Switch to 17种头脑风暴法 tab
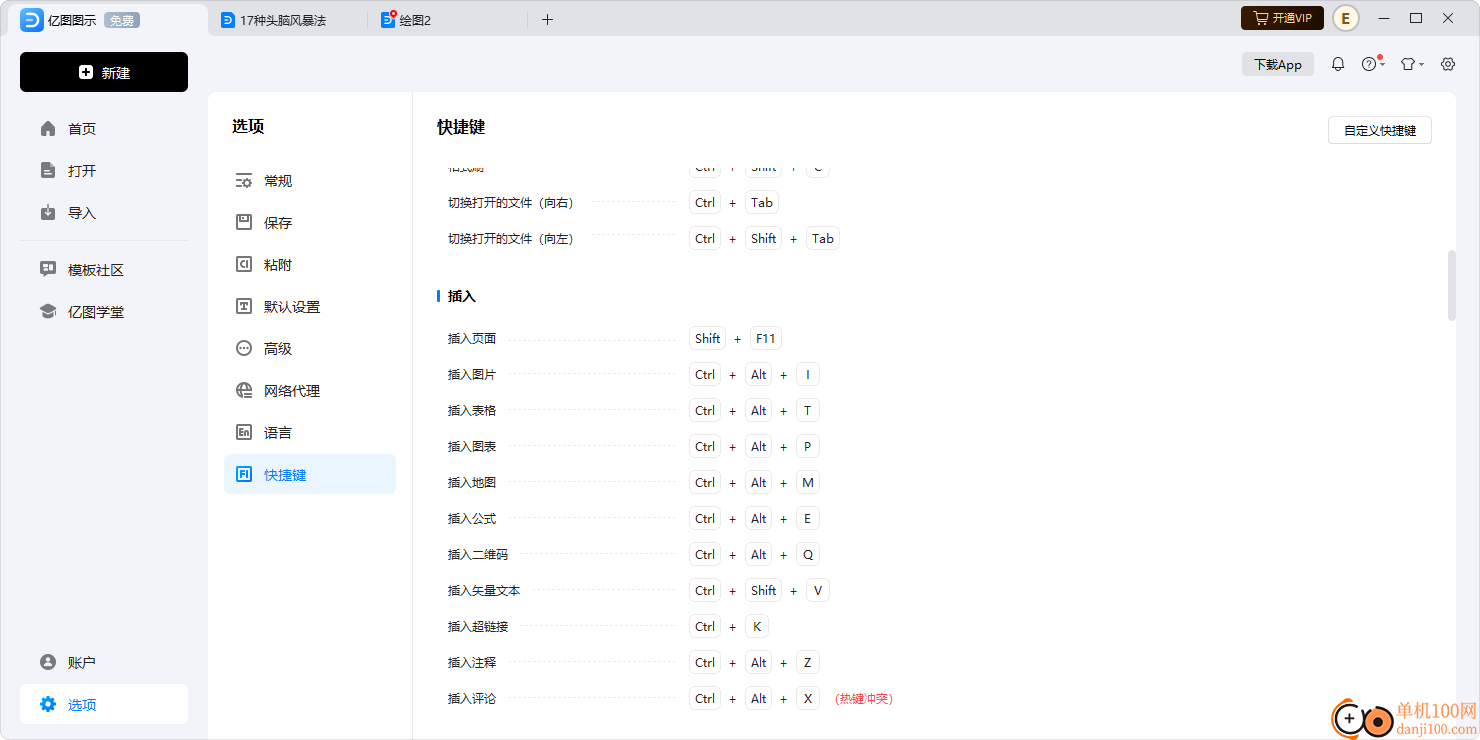 pos(283,20)
